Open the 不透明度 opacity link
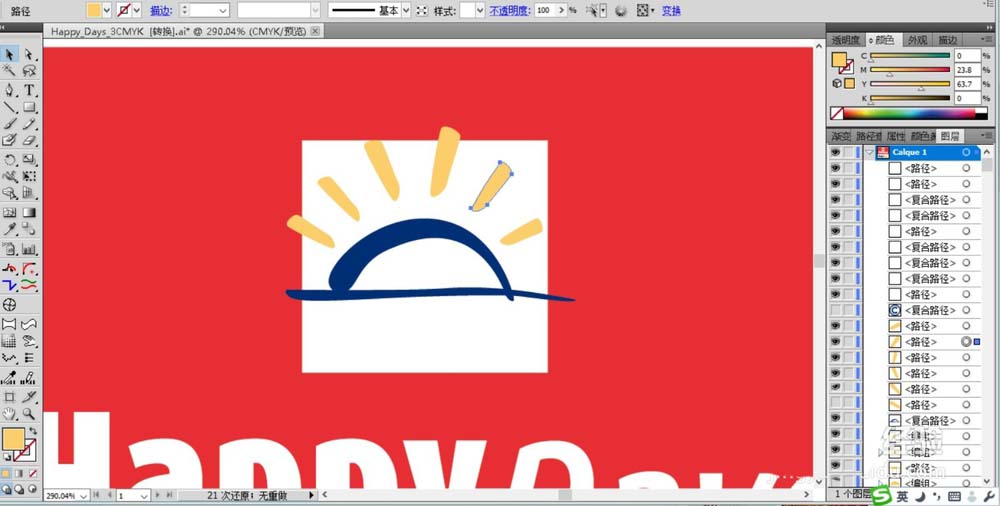The width and height of the screenshot is (1000, 506). pos(510,11)
